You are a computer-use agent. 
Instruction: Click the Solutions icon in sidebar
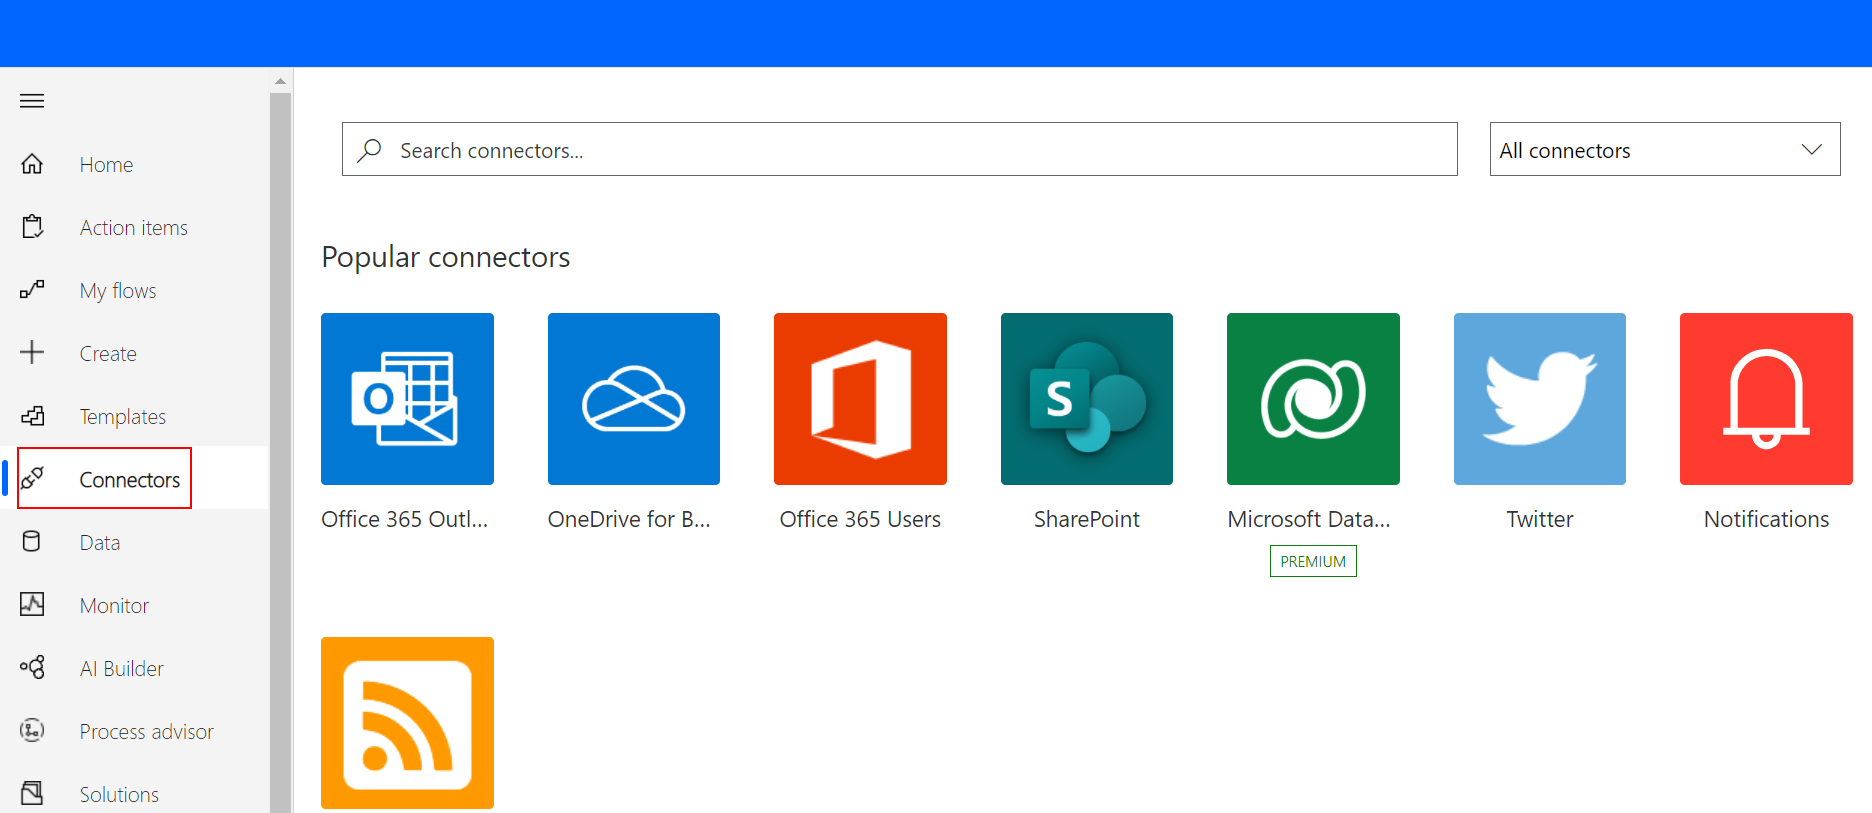[32, 793]
